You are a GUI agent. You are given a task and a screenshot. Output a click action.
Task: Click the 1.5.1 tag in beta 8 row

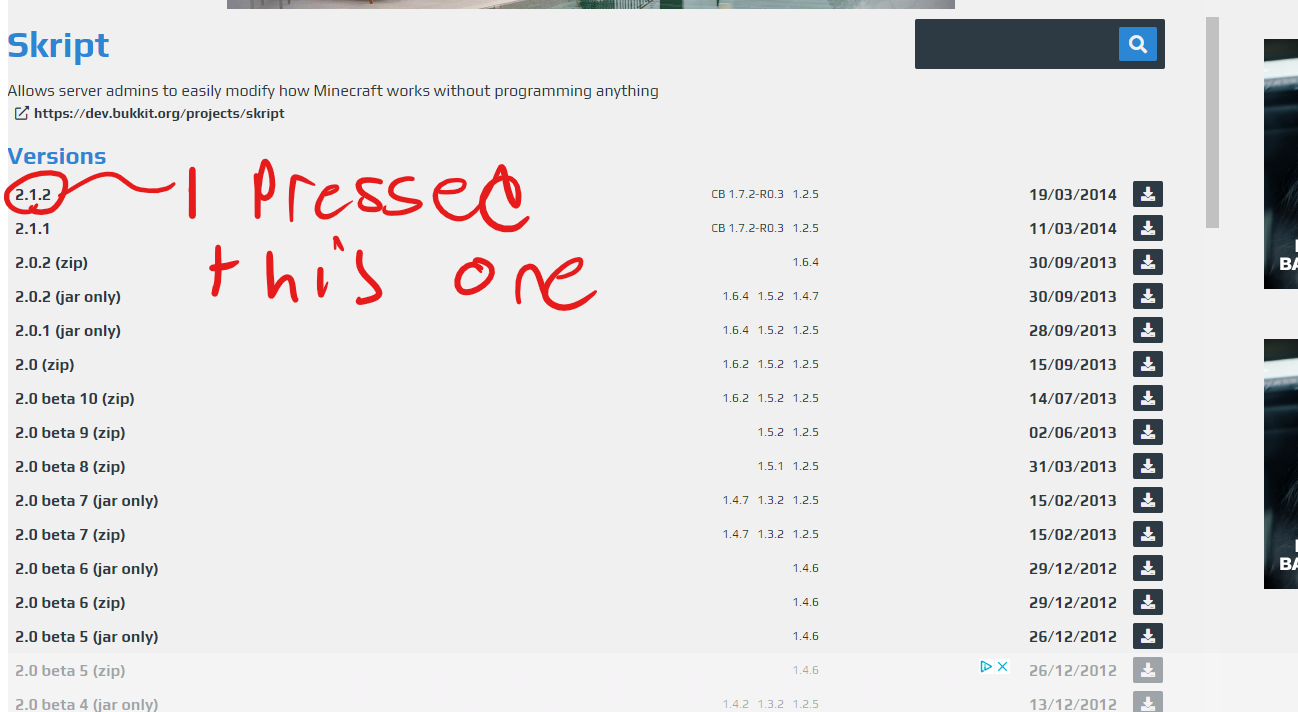click(770, 466)
